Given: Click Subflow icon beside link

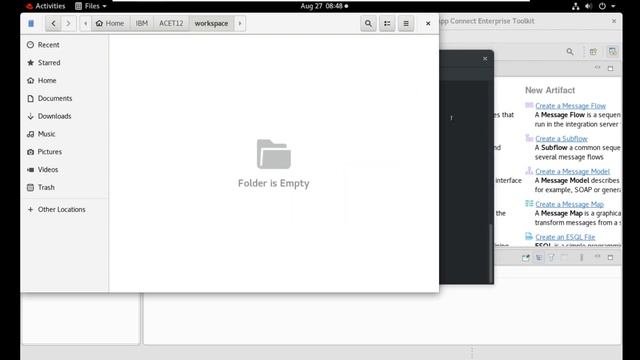Looking at the screenshot, I should tap(529, 138).
